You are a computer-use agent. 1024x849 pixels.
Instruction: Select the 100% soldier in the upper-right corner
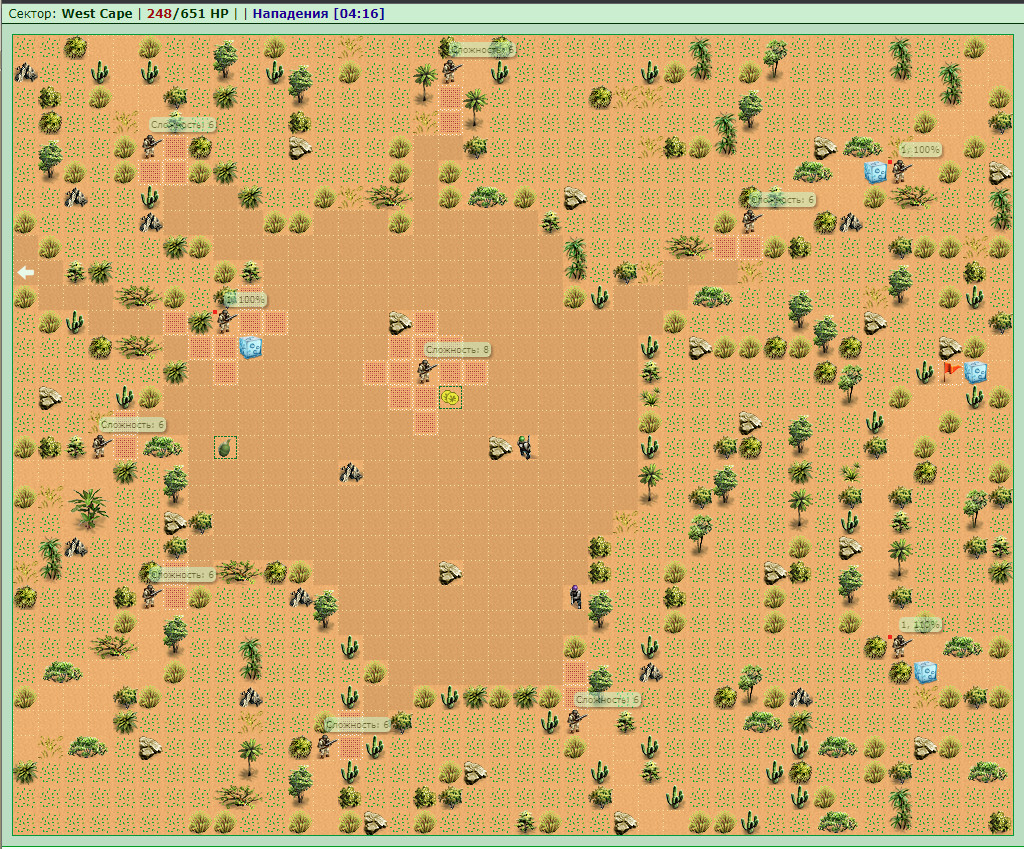point(900,170)
